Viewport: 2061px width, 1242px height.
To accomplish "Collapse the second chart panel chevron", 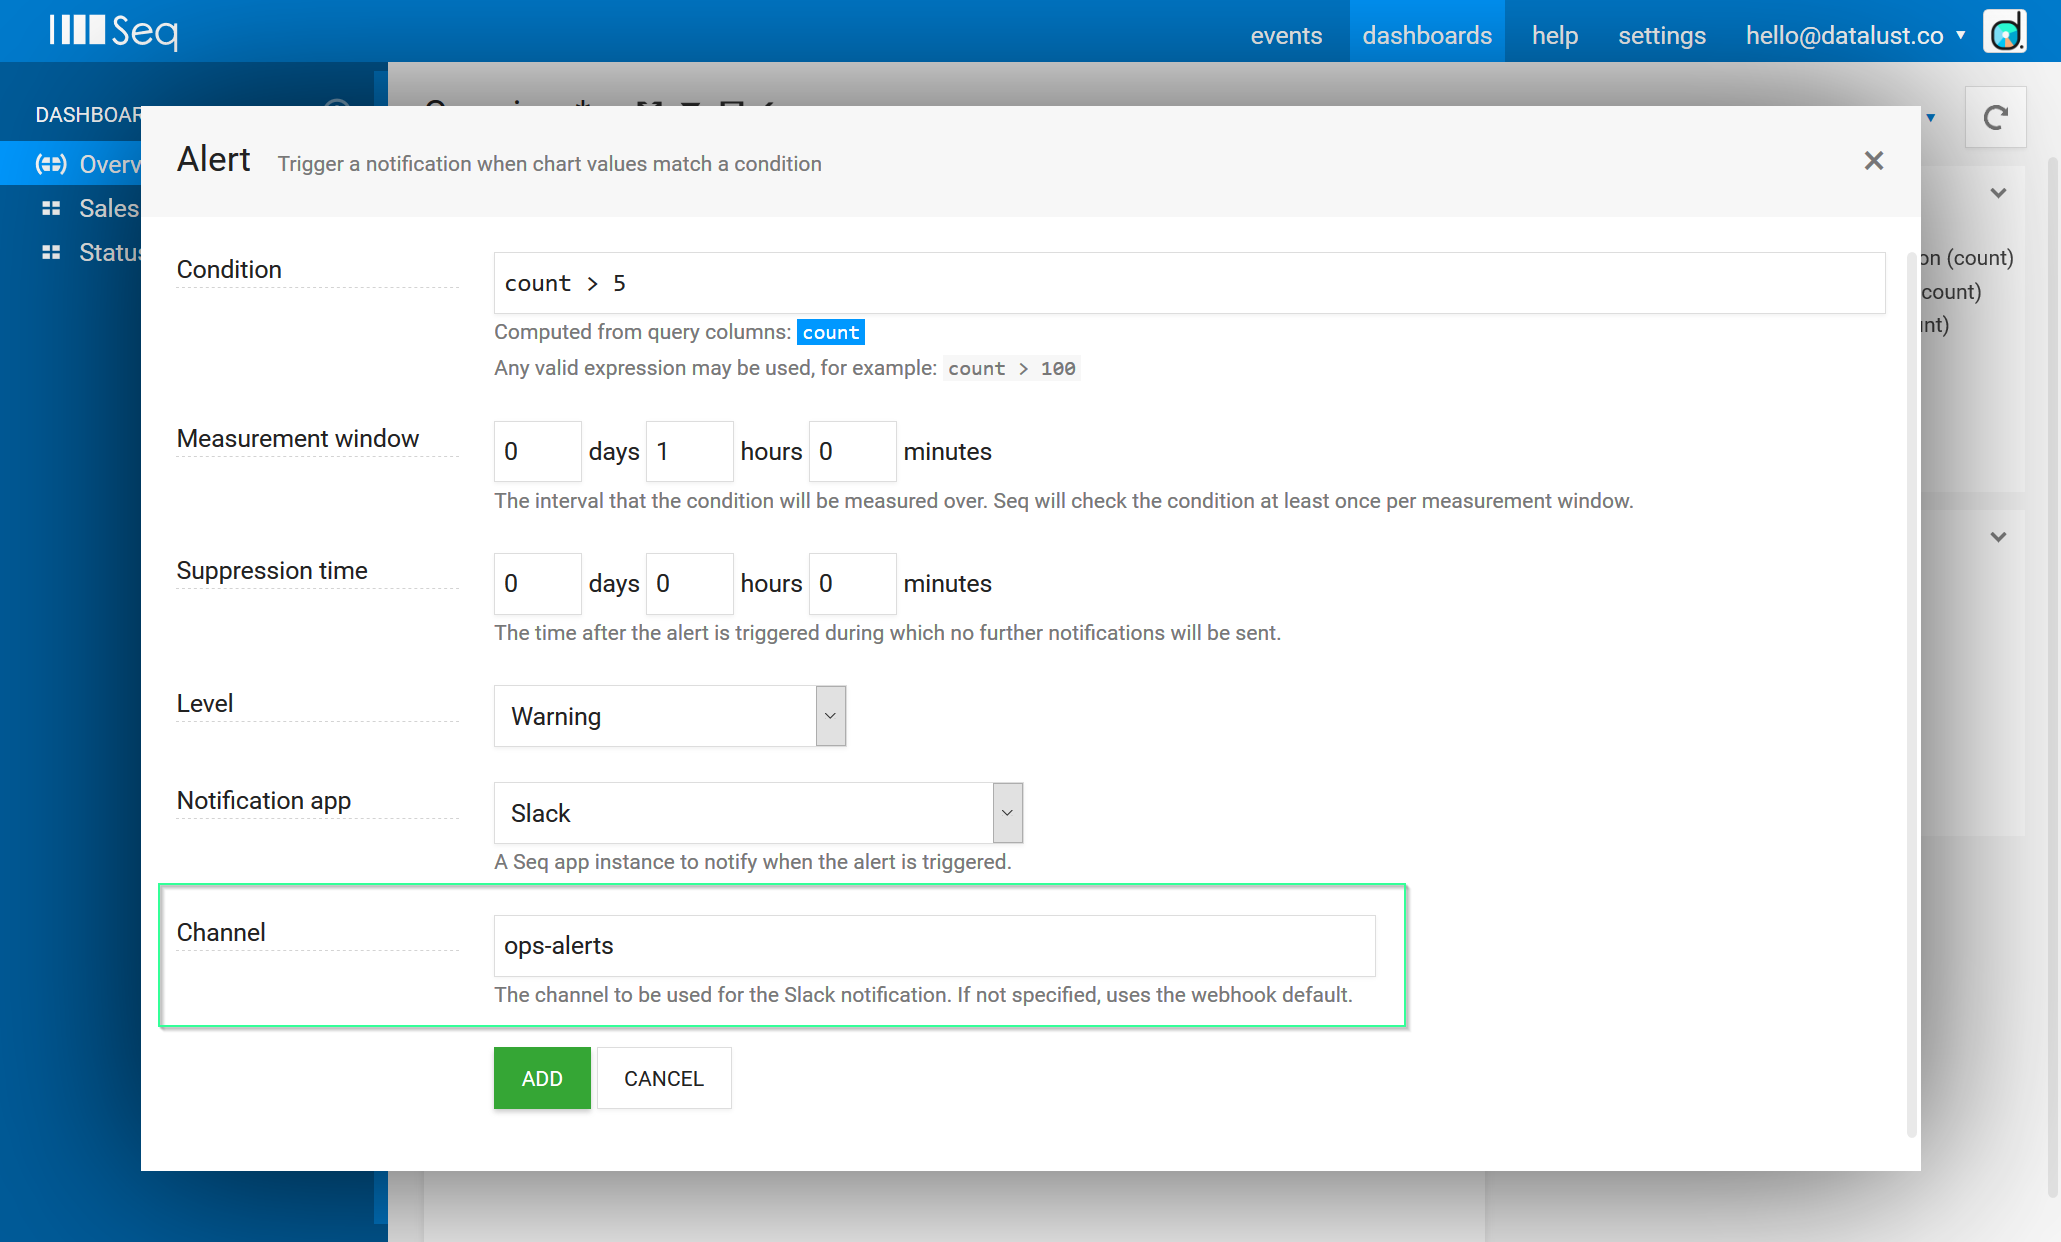I will [1998, 537].
